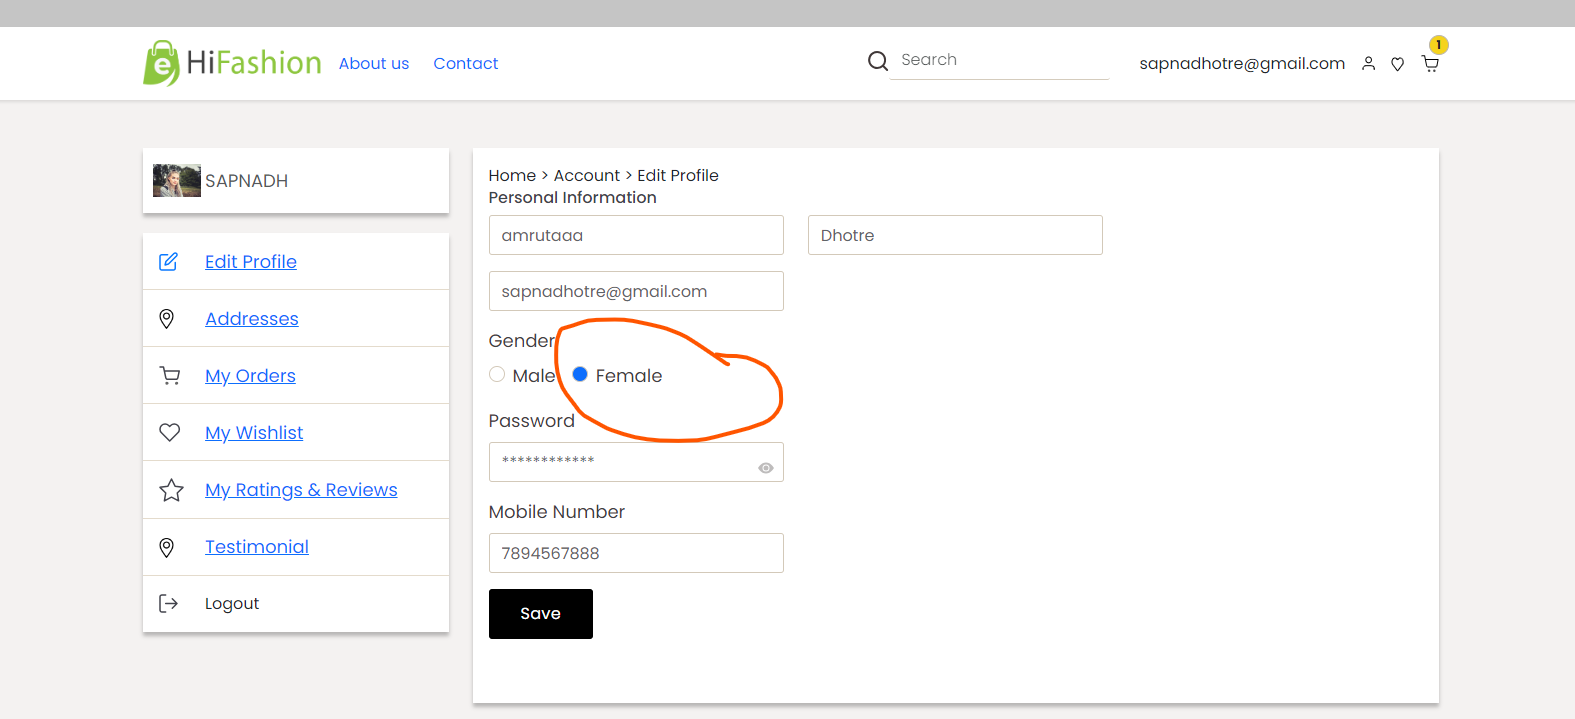Click the sapnadhotre@gmail.com header text
Viewport: 1575px width, 719px height.
[x=1242, y=64]
